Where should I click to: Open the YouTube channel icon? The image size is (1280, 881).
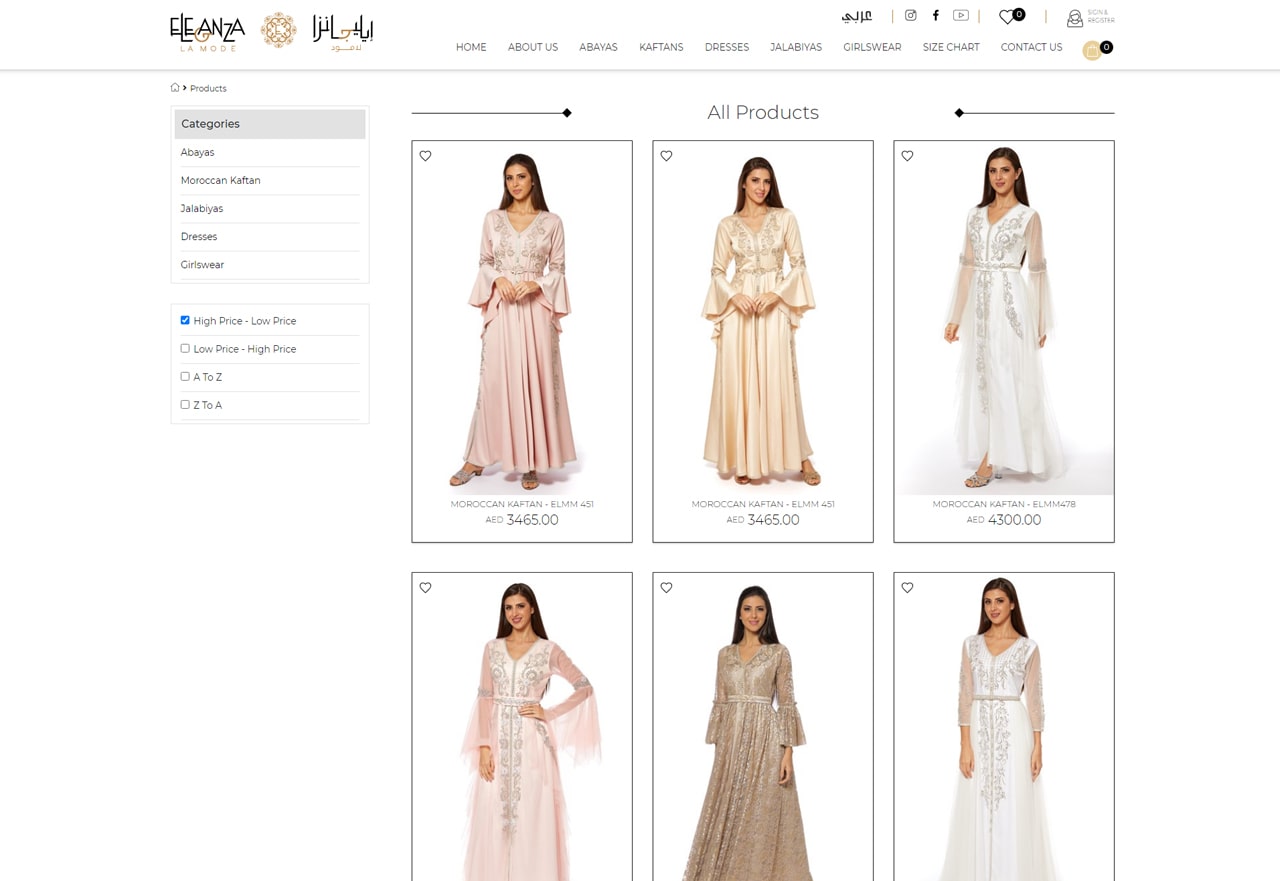click(961, 15)
